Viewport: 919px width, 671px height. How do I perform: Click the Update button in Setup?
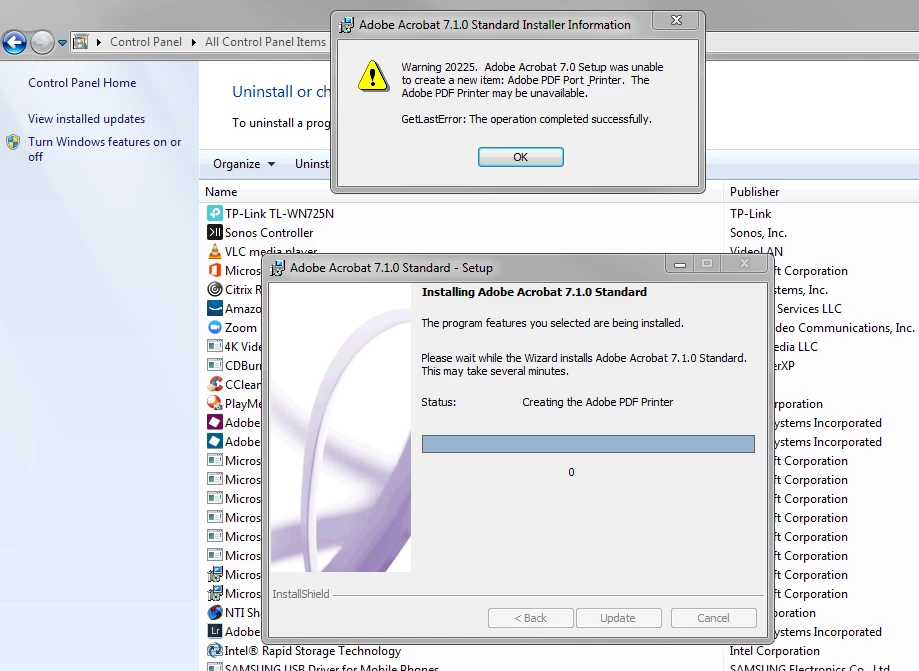pos(618,618)
